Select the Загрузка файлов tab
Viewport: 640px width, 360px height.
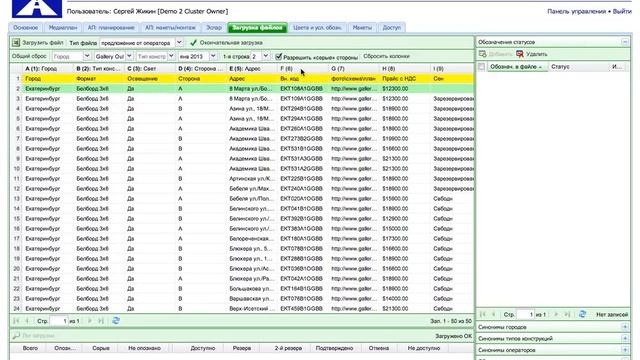tap(258, 27)
